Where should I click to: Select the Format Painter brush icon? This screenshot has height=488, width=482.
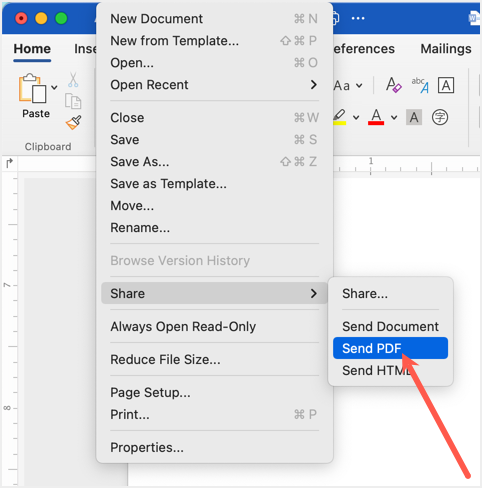tap(74, 123)
